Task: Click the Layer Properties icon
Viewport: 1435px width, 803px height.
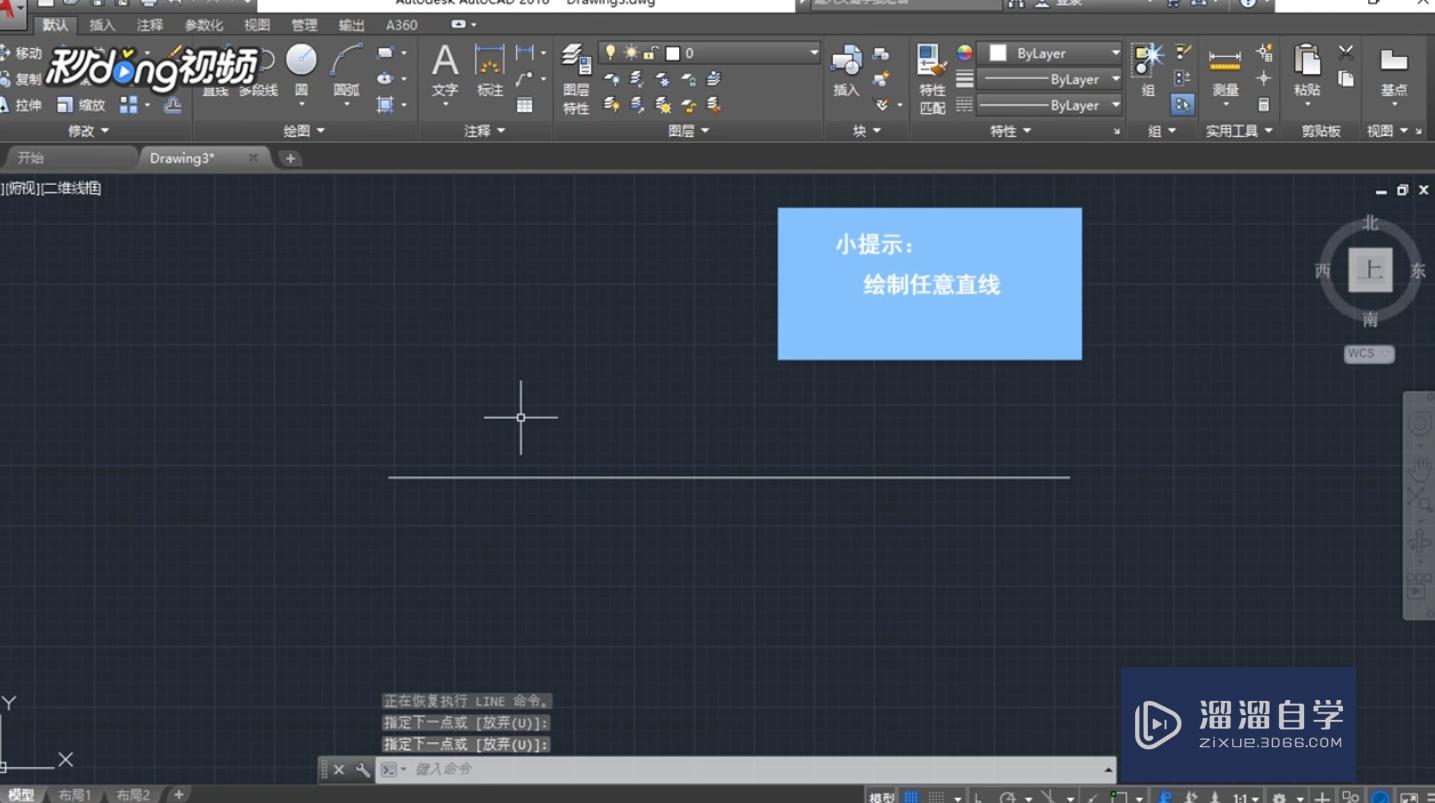Action: [x=578, y=62]
